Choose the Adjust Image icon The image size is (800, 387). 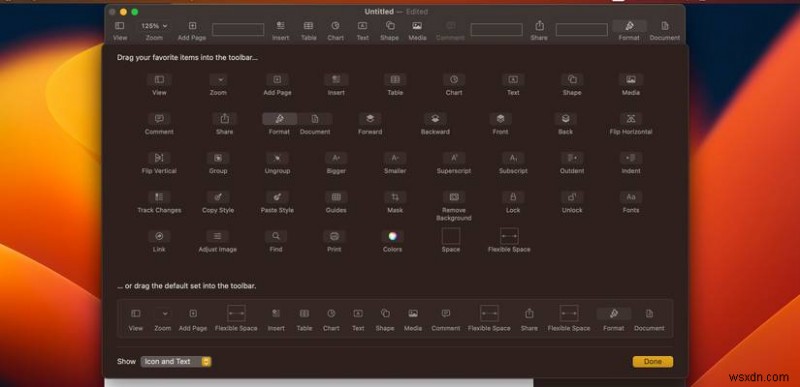point(217,237)
